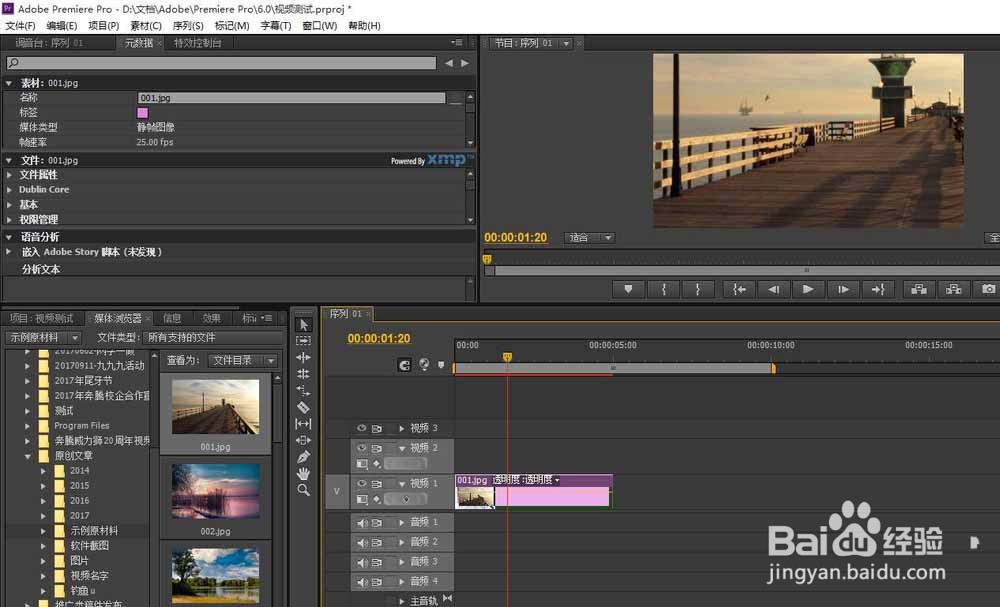Image resolution: width=1000 pixels, height=607 pixels.
Task: Click the Lift button
Action: click(919, 289)
